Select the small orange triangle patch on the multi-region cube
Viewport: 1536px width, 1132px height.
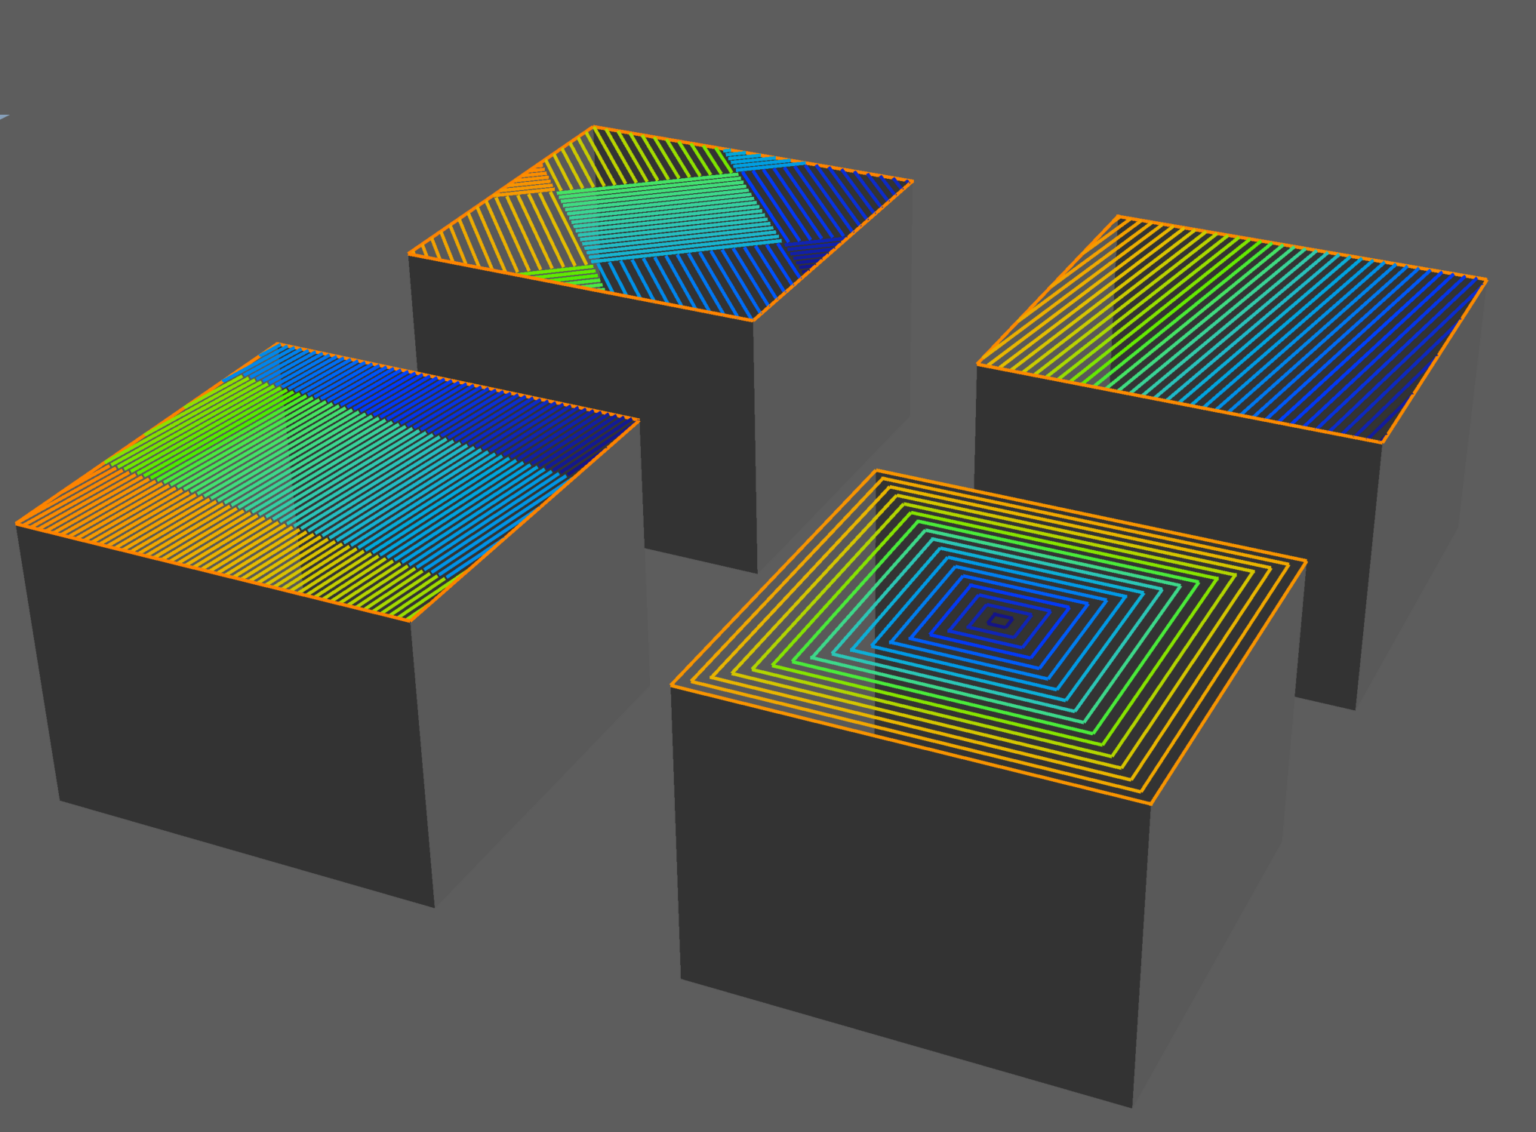527,182
